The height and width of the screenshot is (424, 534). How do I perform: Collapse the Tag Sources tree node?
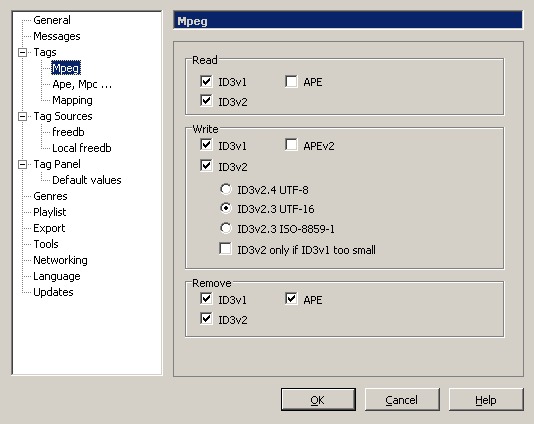[22, 116]
